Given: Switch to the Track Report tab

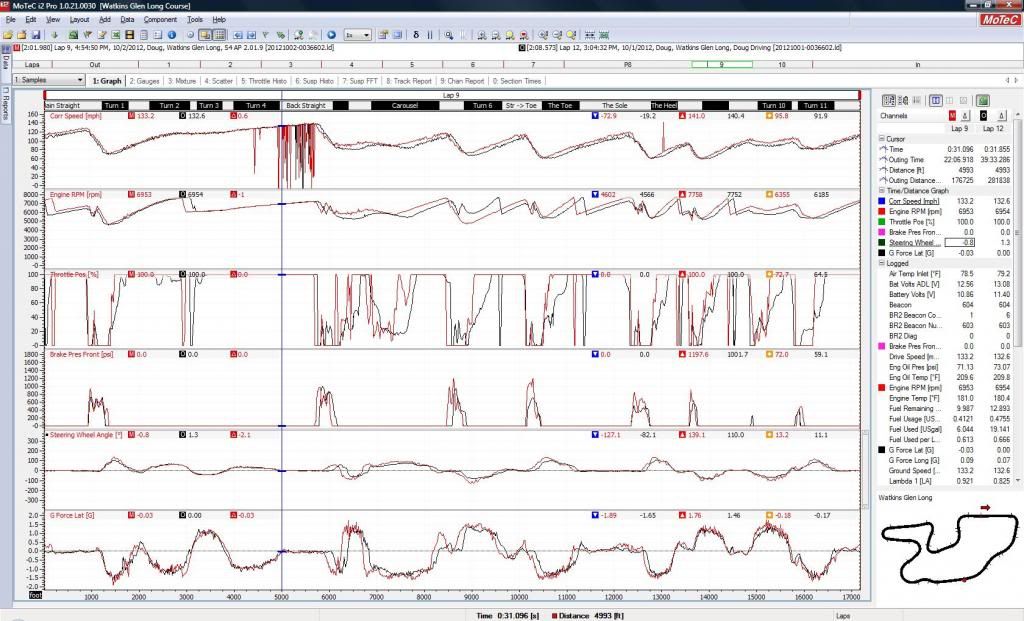Looking at the screenshot, I should (407, 81).
